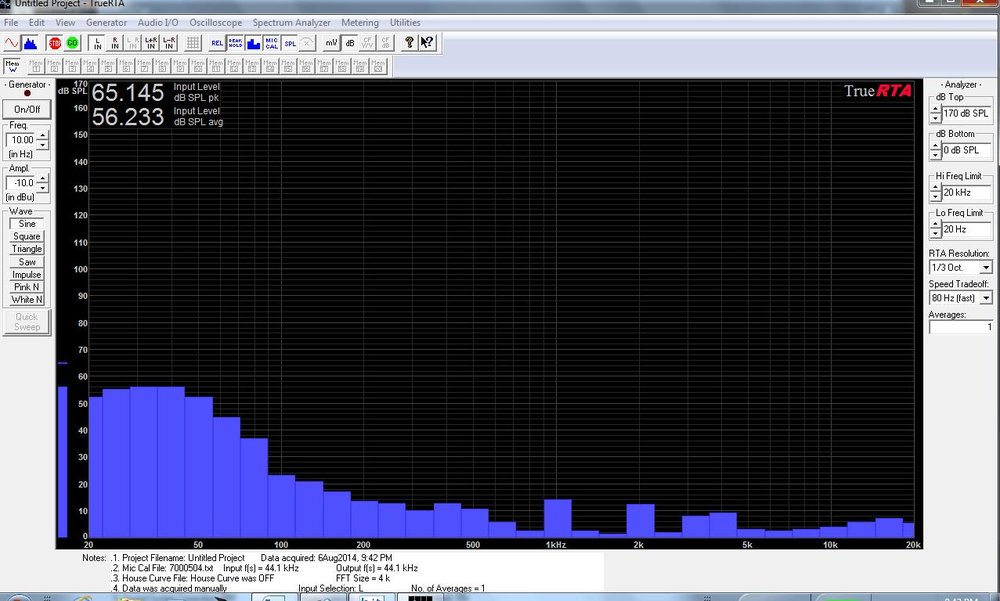This screenshot has width=1000, height=601.
Task: Toggle the grid display icon
Action: click(193, 43)
